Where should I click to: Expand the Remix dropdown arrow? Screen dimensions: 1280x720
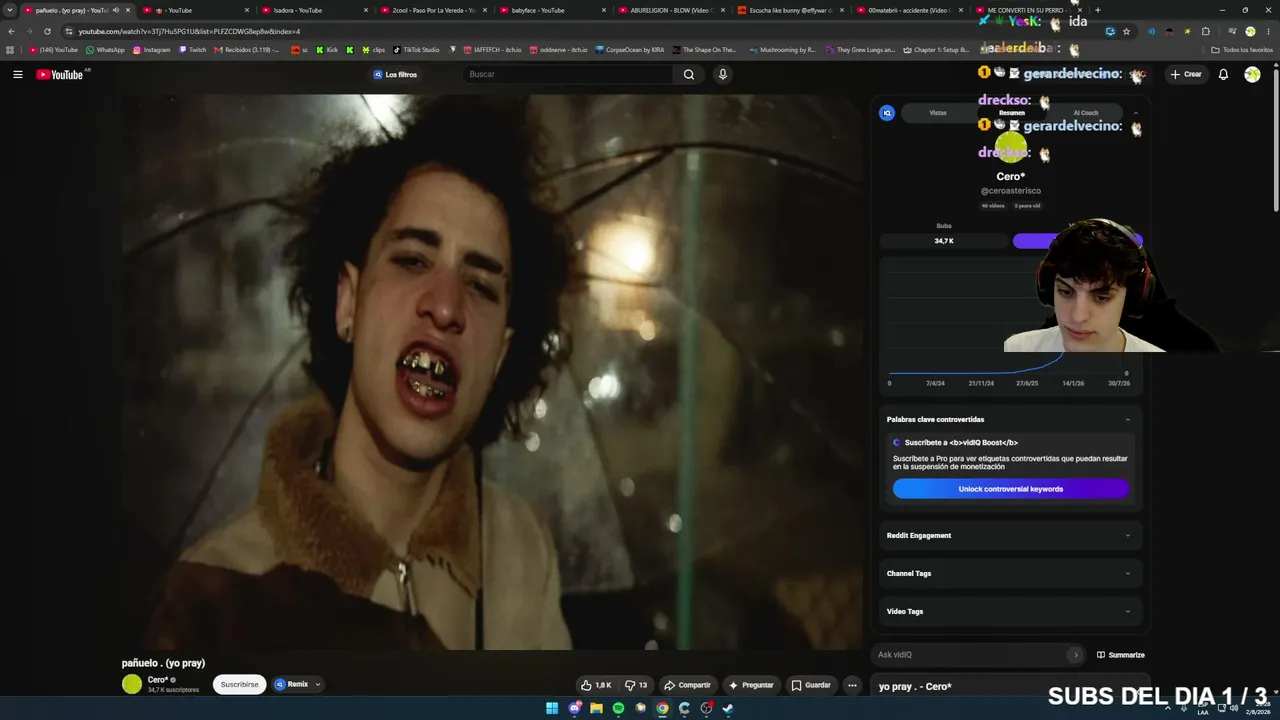318,685
